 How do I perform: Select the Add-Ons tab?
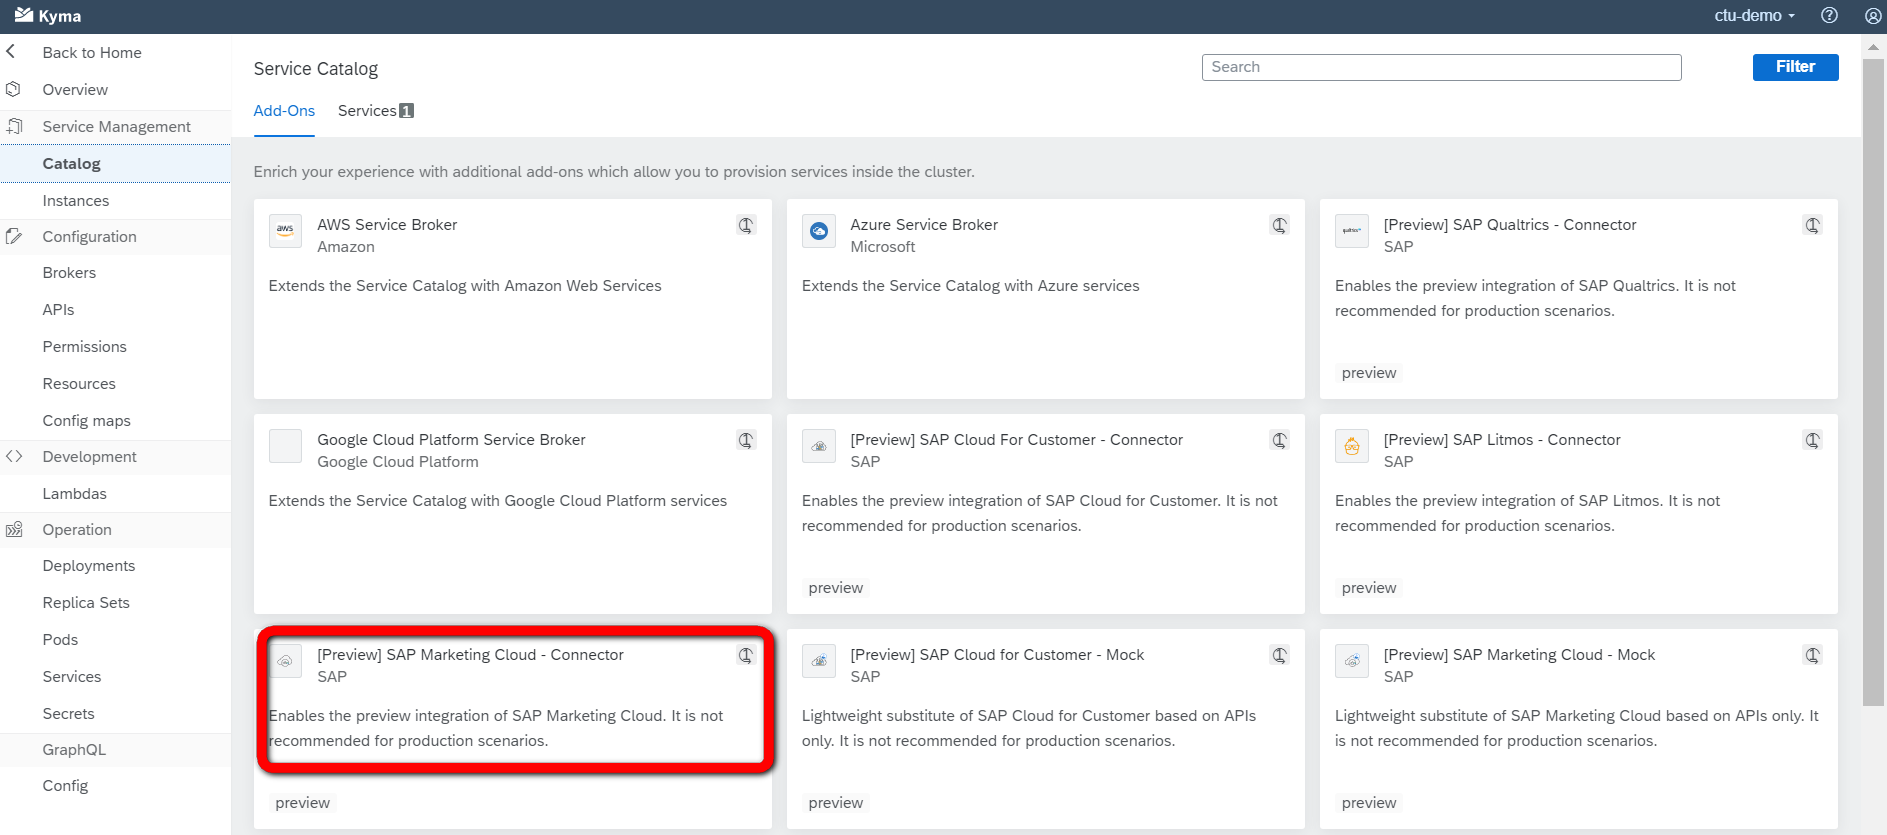pyautogui.click(x=284, y=111)
